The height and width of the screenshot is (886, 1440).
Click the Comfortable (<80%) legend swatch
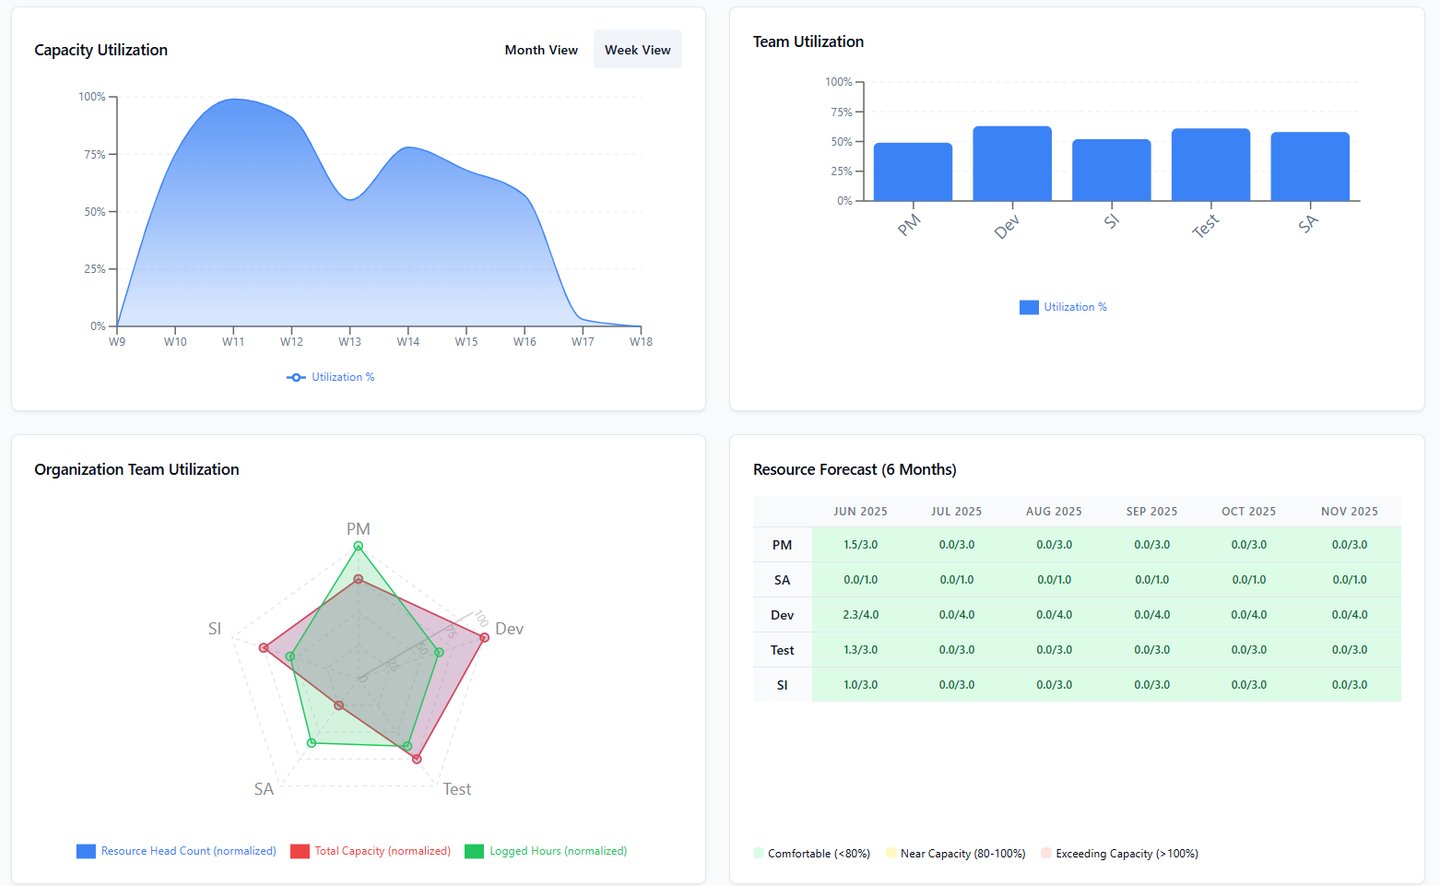(758, 853)
